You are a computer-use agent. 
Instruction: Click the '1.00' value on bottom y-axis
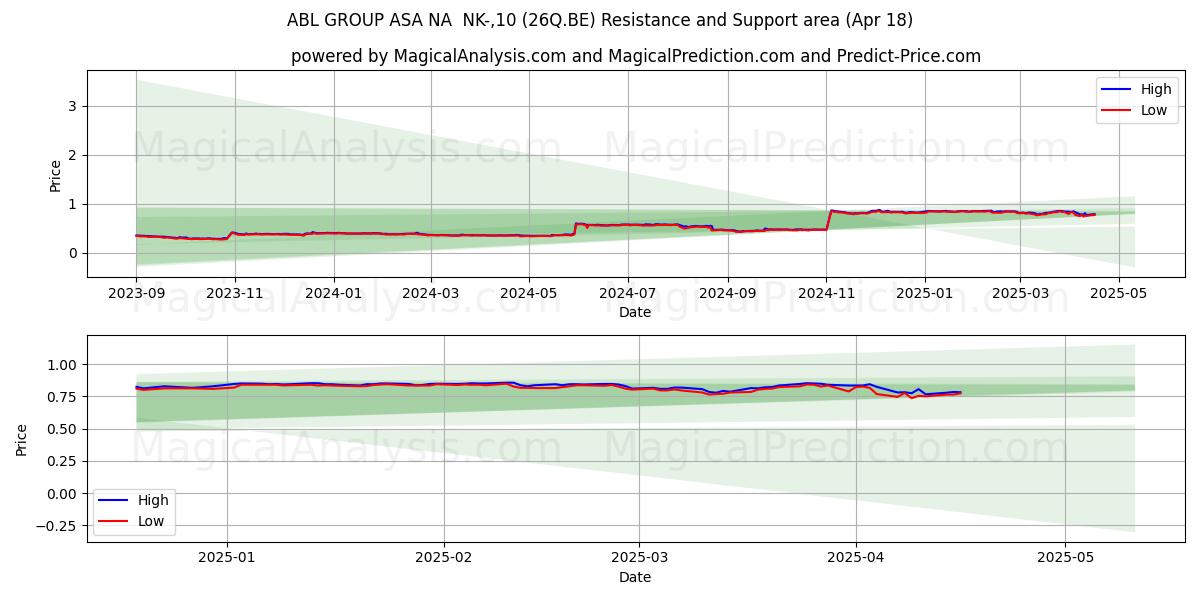coord(62,365)
